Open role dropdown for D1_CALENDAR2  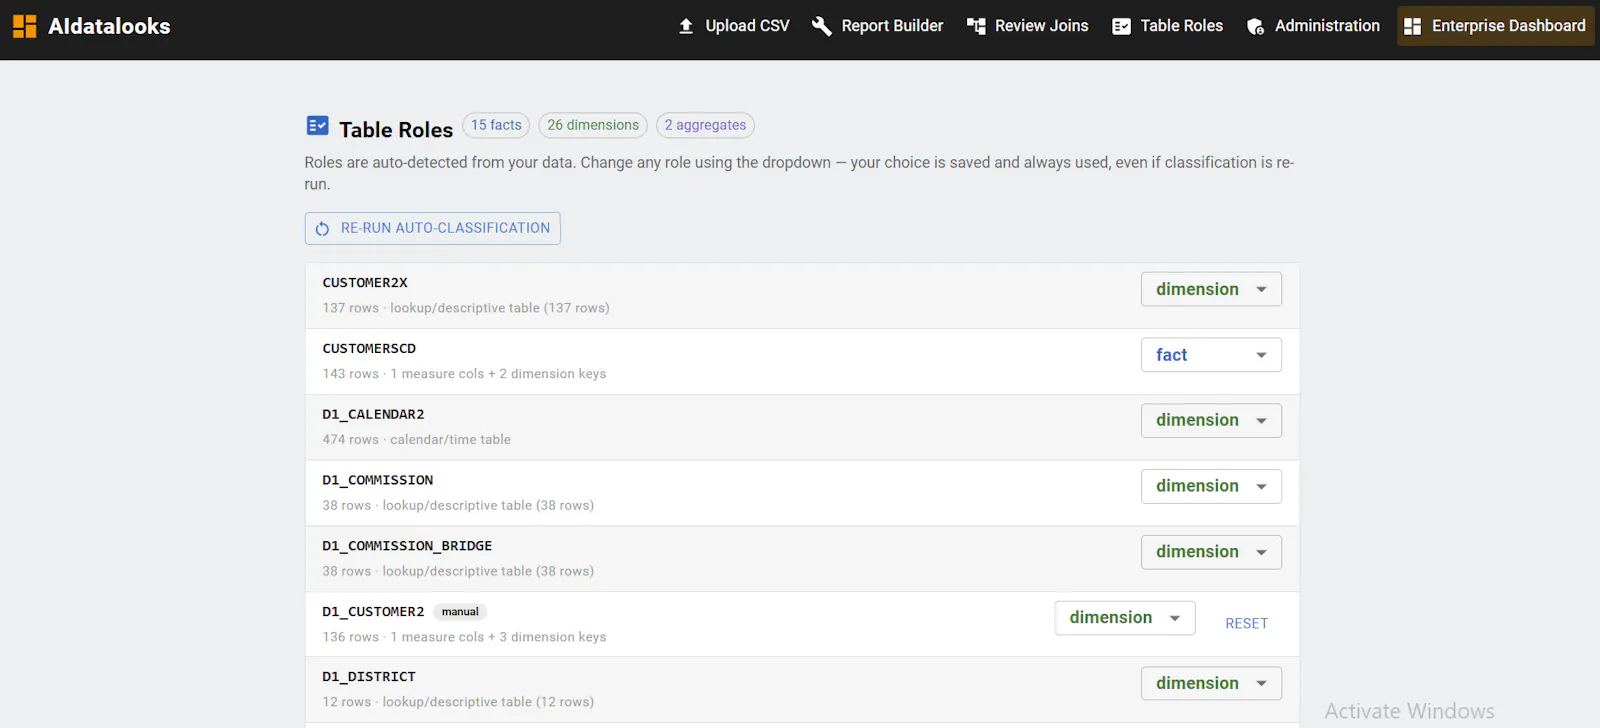pyautogui.click(x=1211, y=420)
